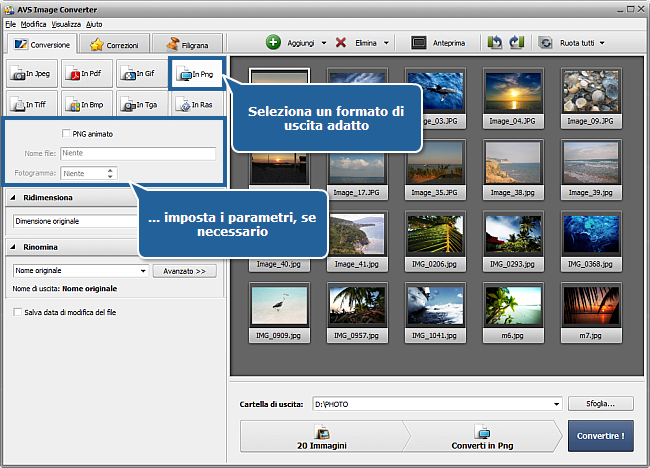Enable the PNG animato checkbox

point(66,134)
